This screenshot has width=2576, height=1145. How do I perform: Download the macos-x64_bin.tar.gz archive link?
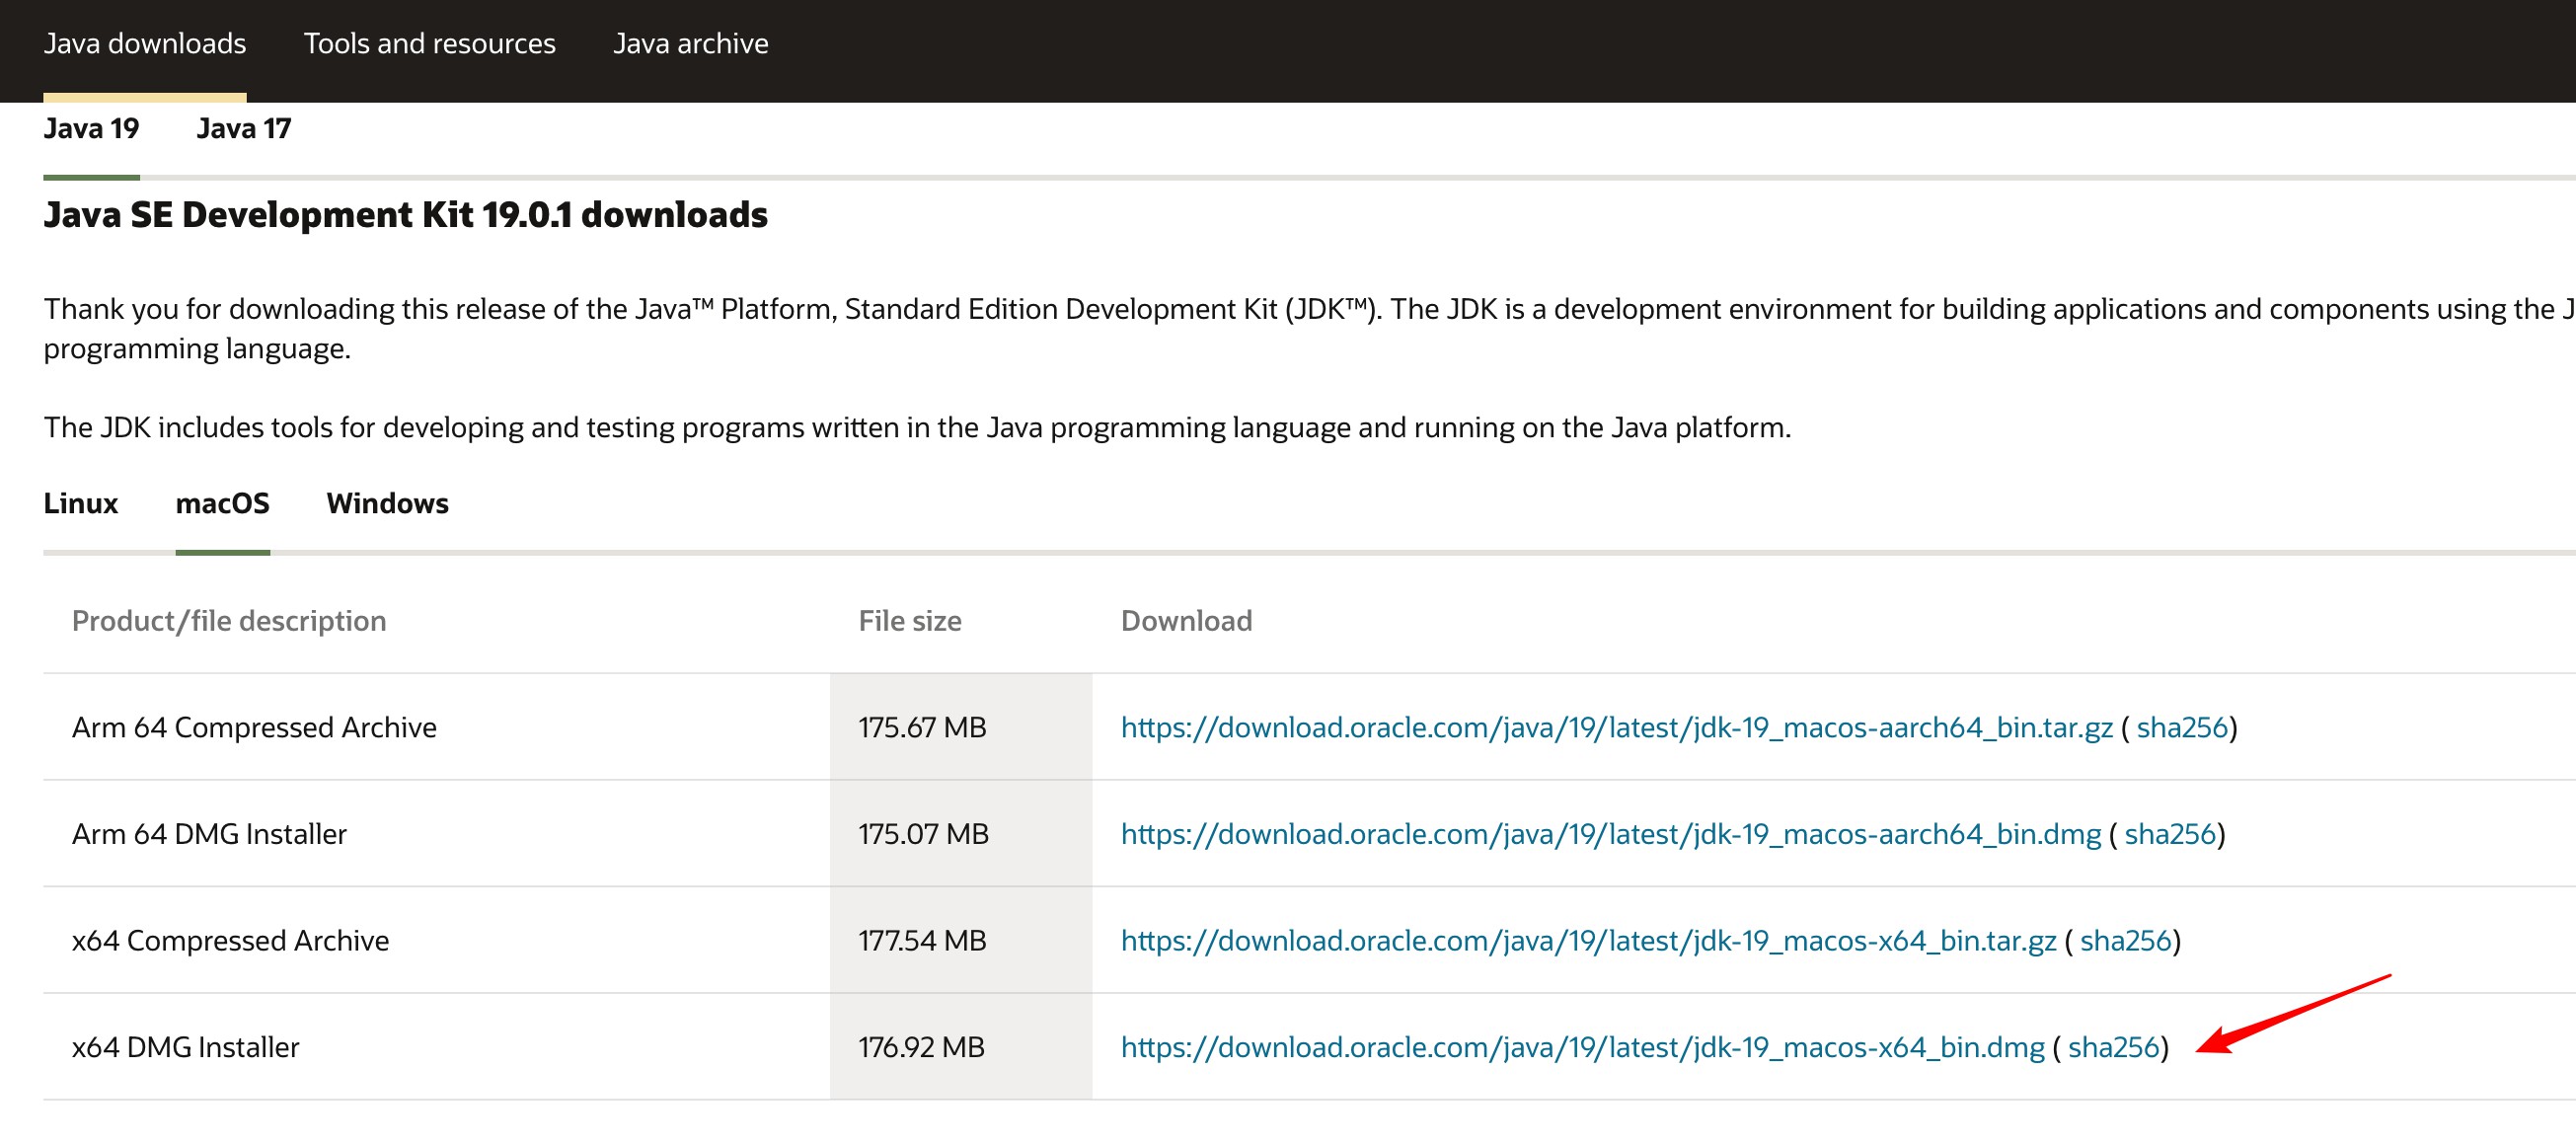tap(1588, 942)
